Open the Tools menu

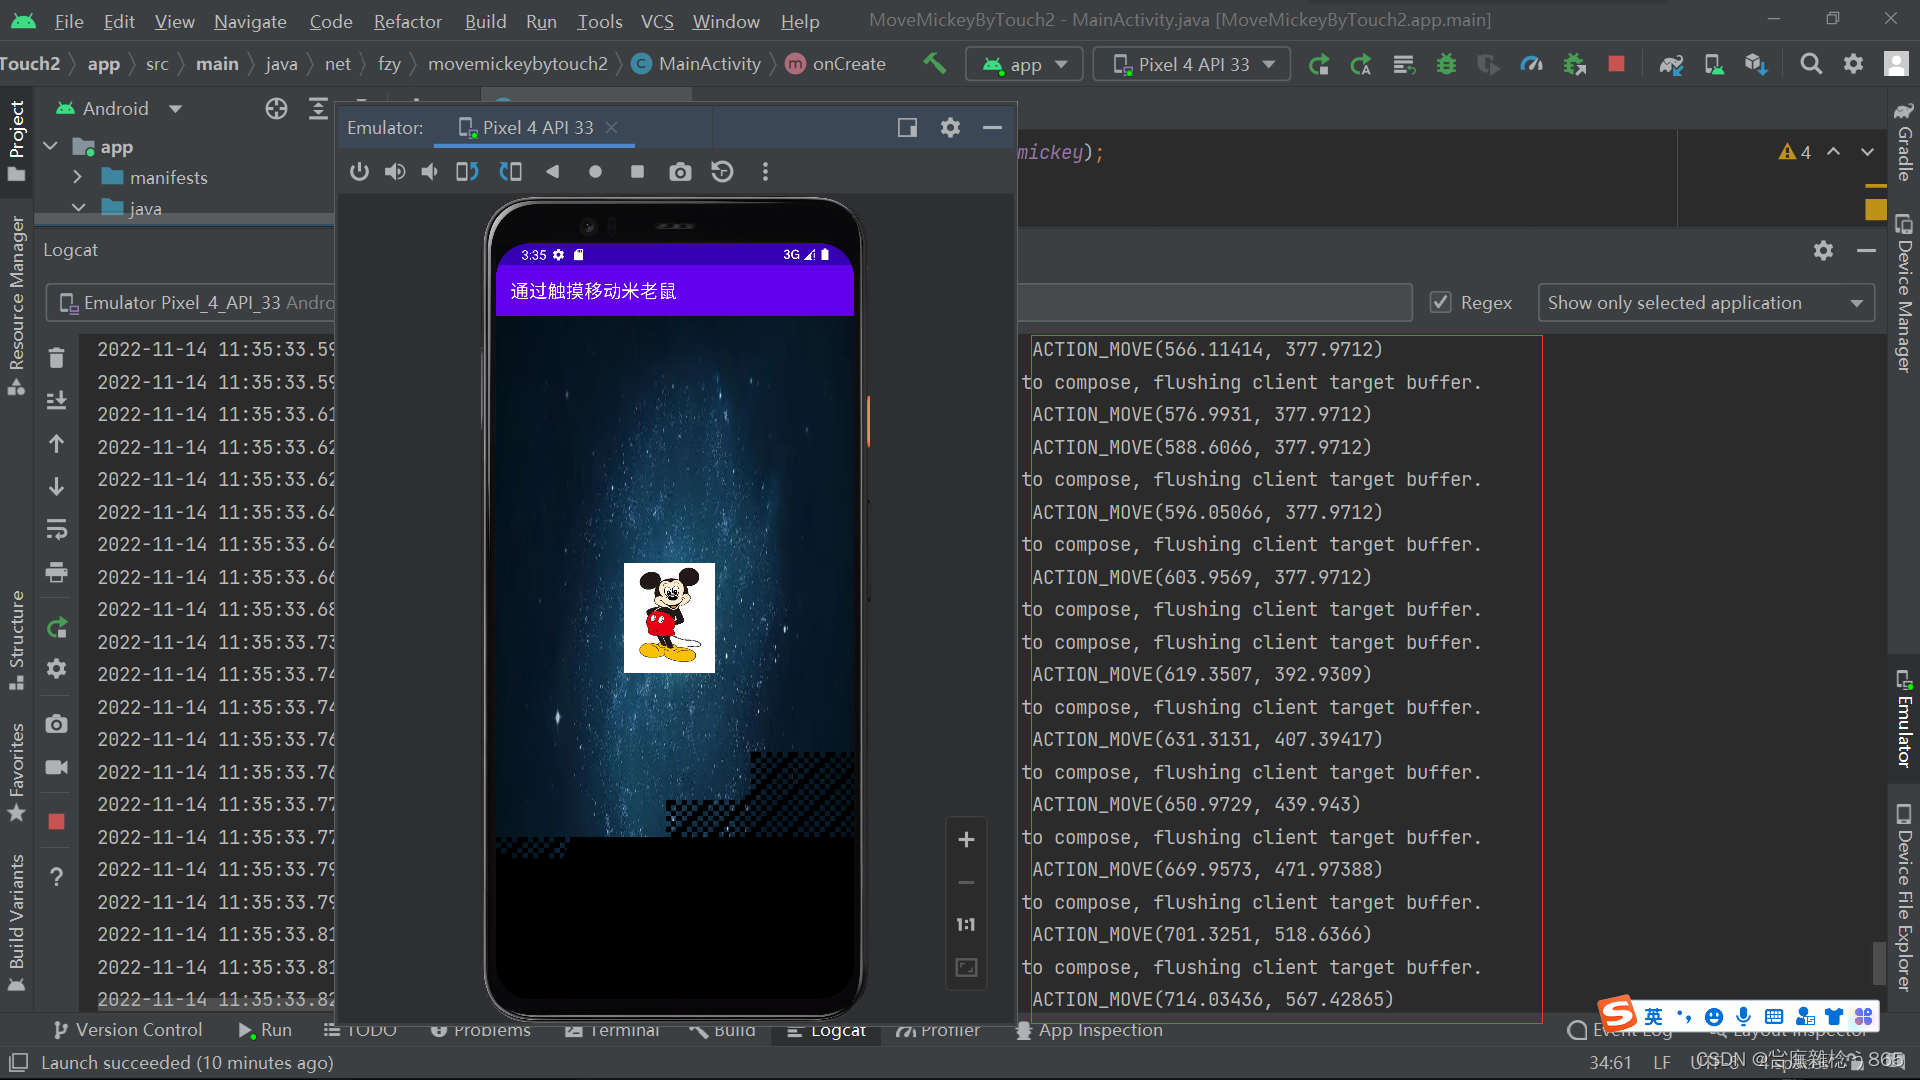click(599, 21)
